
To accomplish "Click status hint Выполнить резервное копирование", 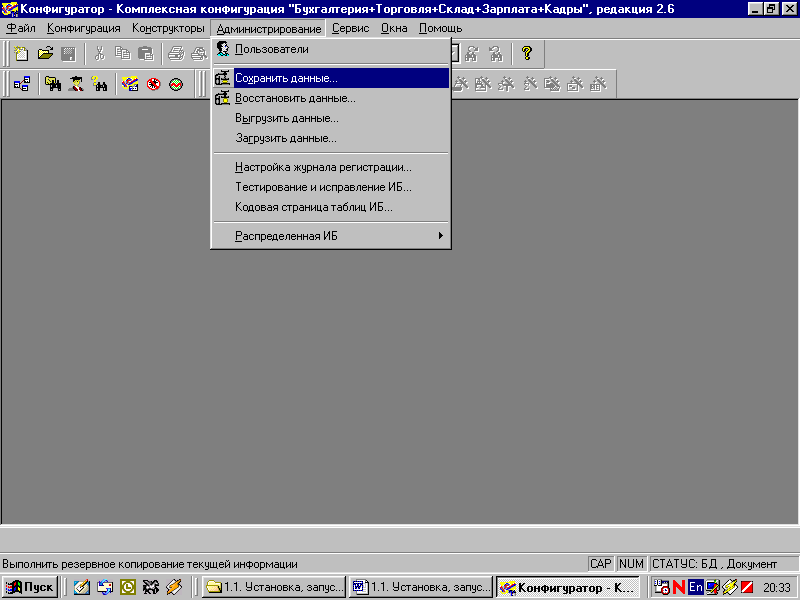I will (149, 564).
